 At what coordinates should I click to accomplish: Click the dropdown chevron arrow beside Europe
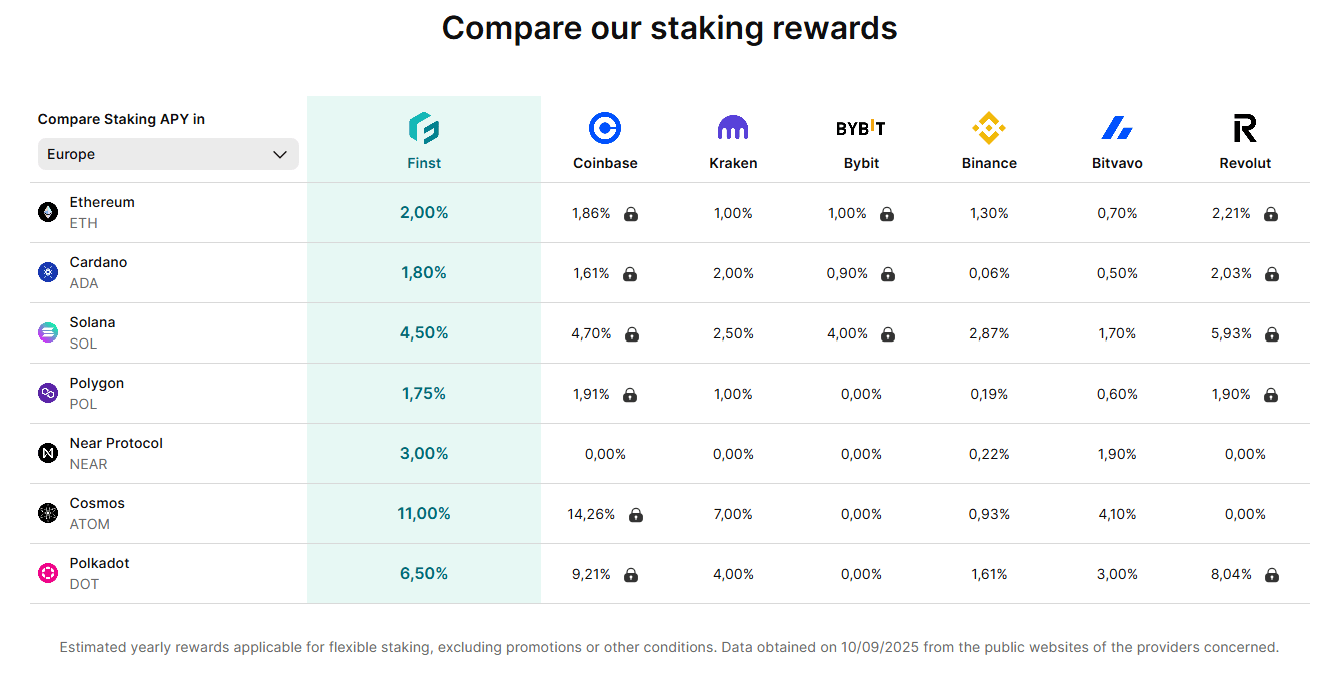point(280,154)
